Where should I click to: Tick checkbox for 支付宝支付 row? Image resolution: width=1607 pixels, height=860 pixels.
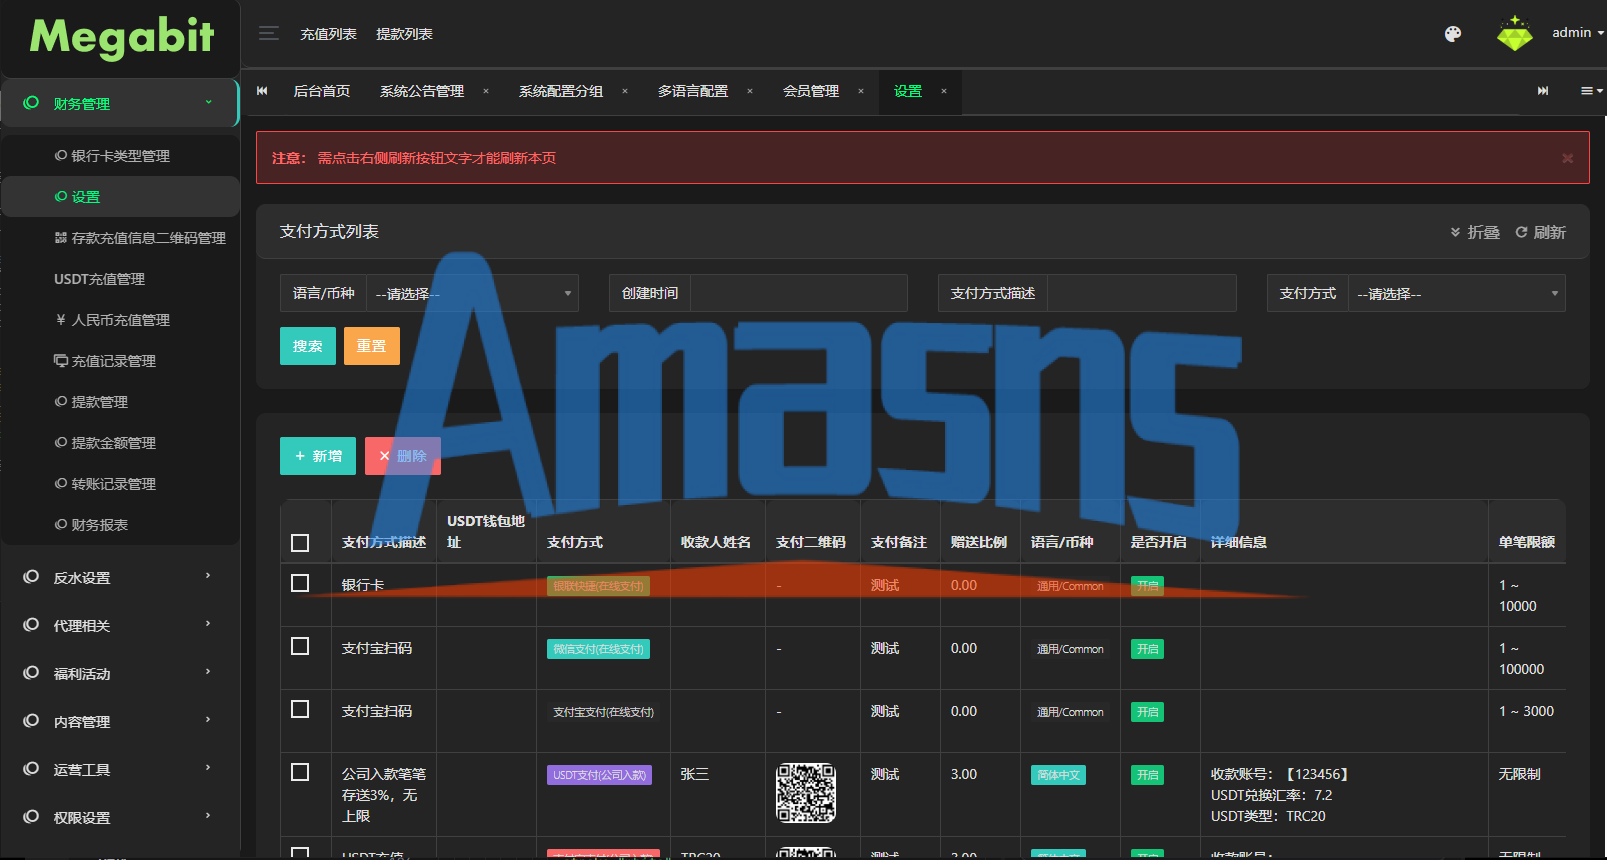coord(300,709)
